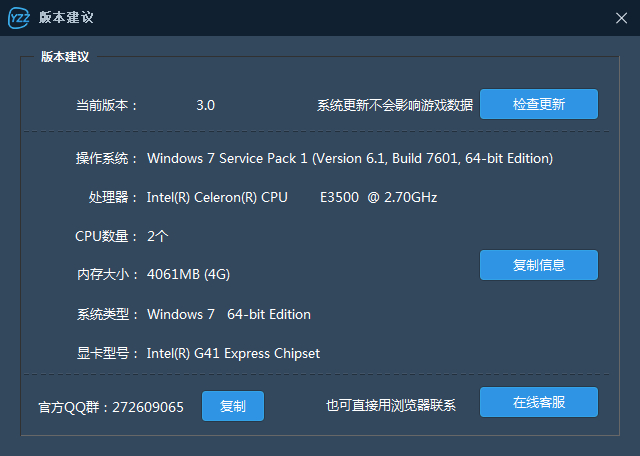
Task: Click the 操作系统 label
Action: tap(107, 158)
